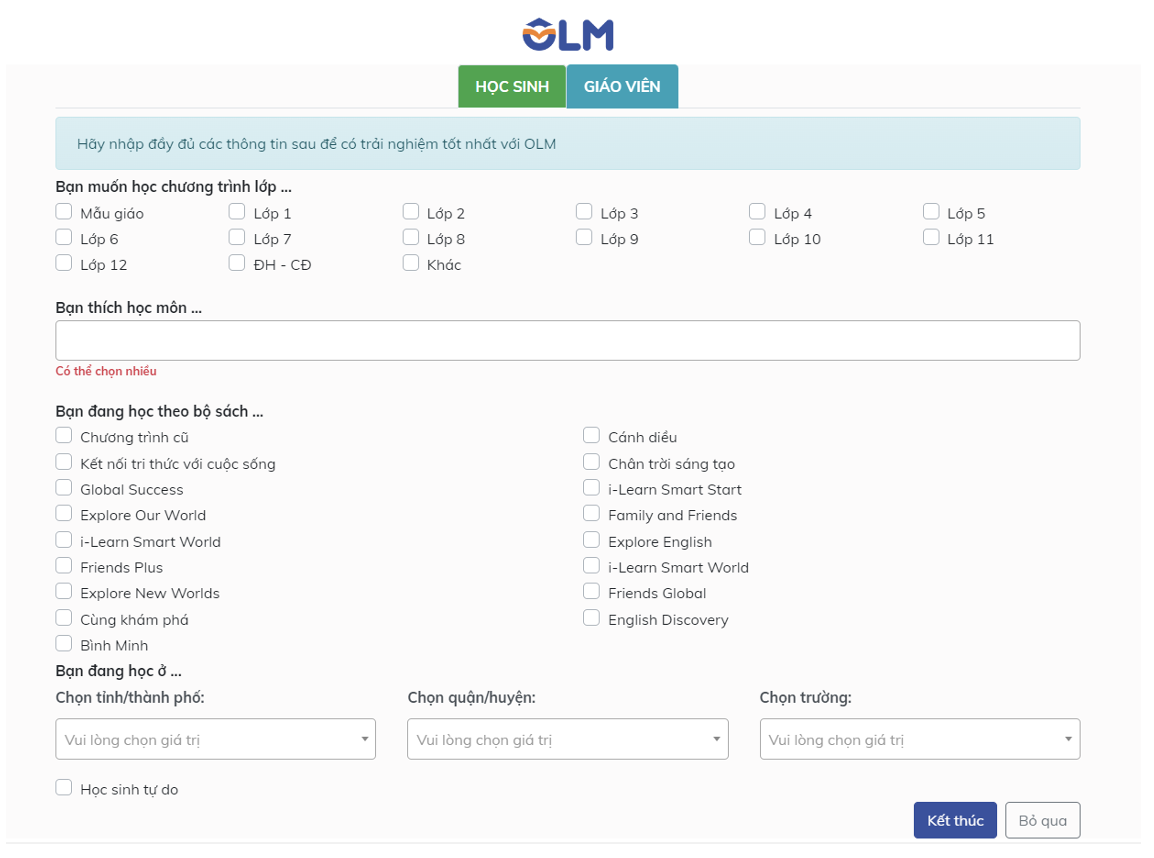The image size is (1154, 858).
Task: Enable the ĐH - CĐ option
Action: 237,264
